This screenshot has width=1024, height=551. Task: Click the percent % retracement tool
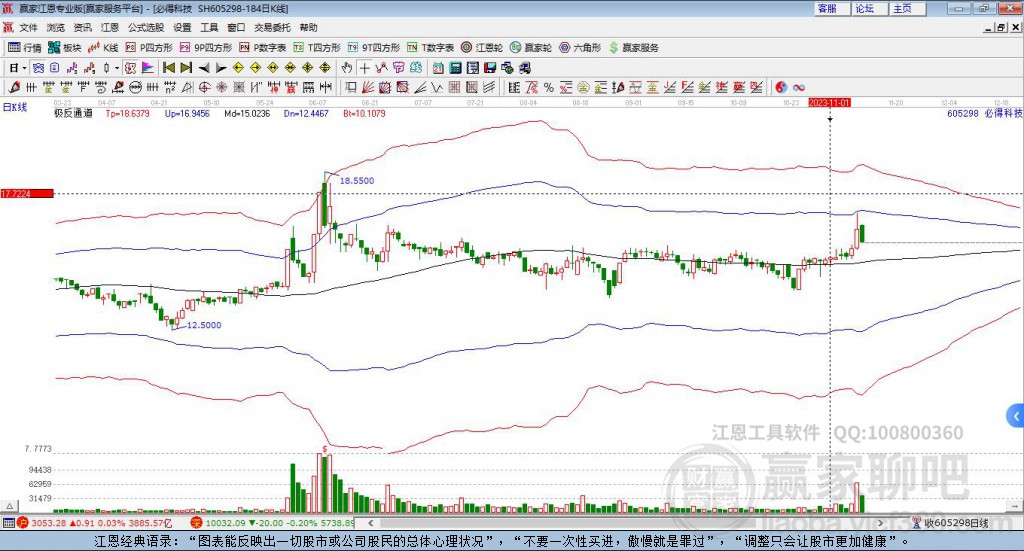click(549, 87)
